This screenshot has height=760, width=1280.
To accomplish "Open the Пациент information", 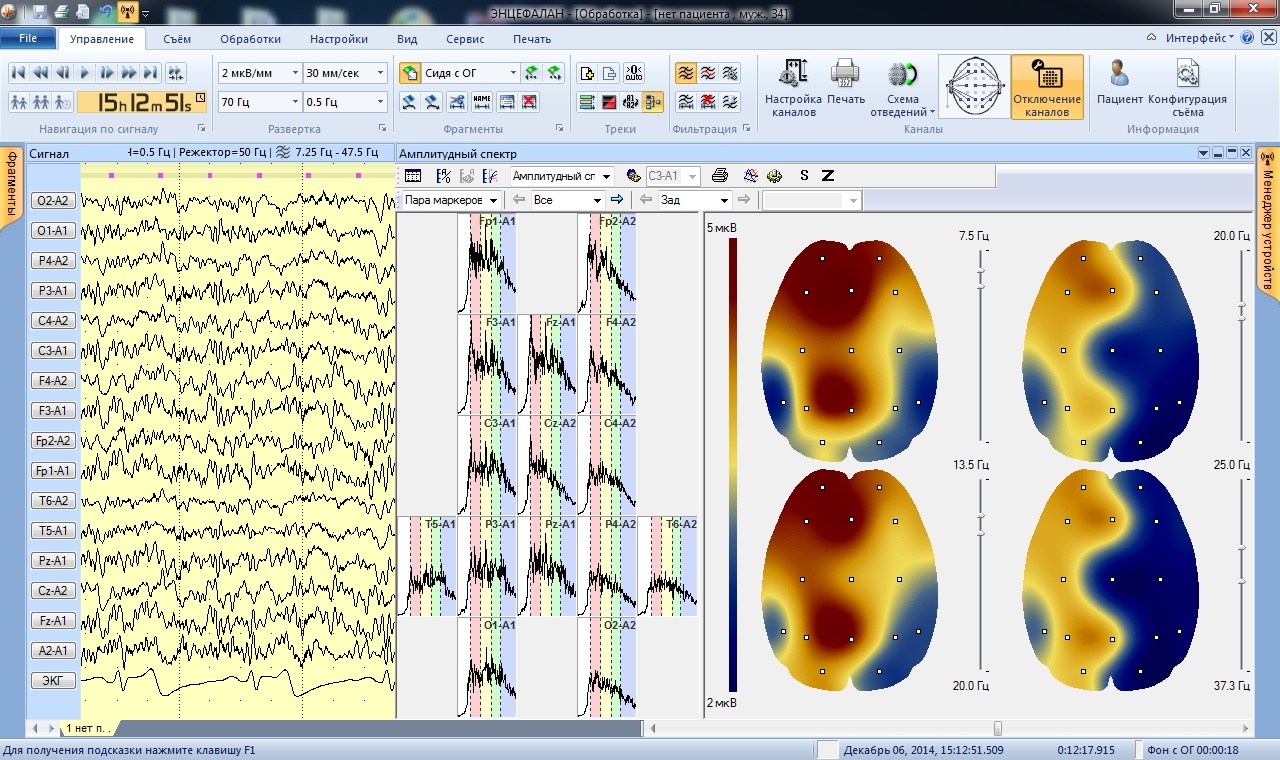I will [1120, 83].
